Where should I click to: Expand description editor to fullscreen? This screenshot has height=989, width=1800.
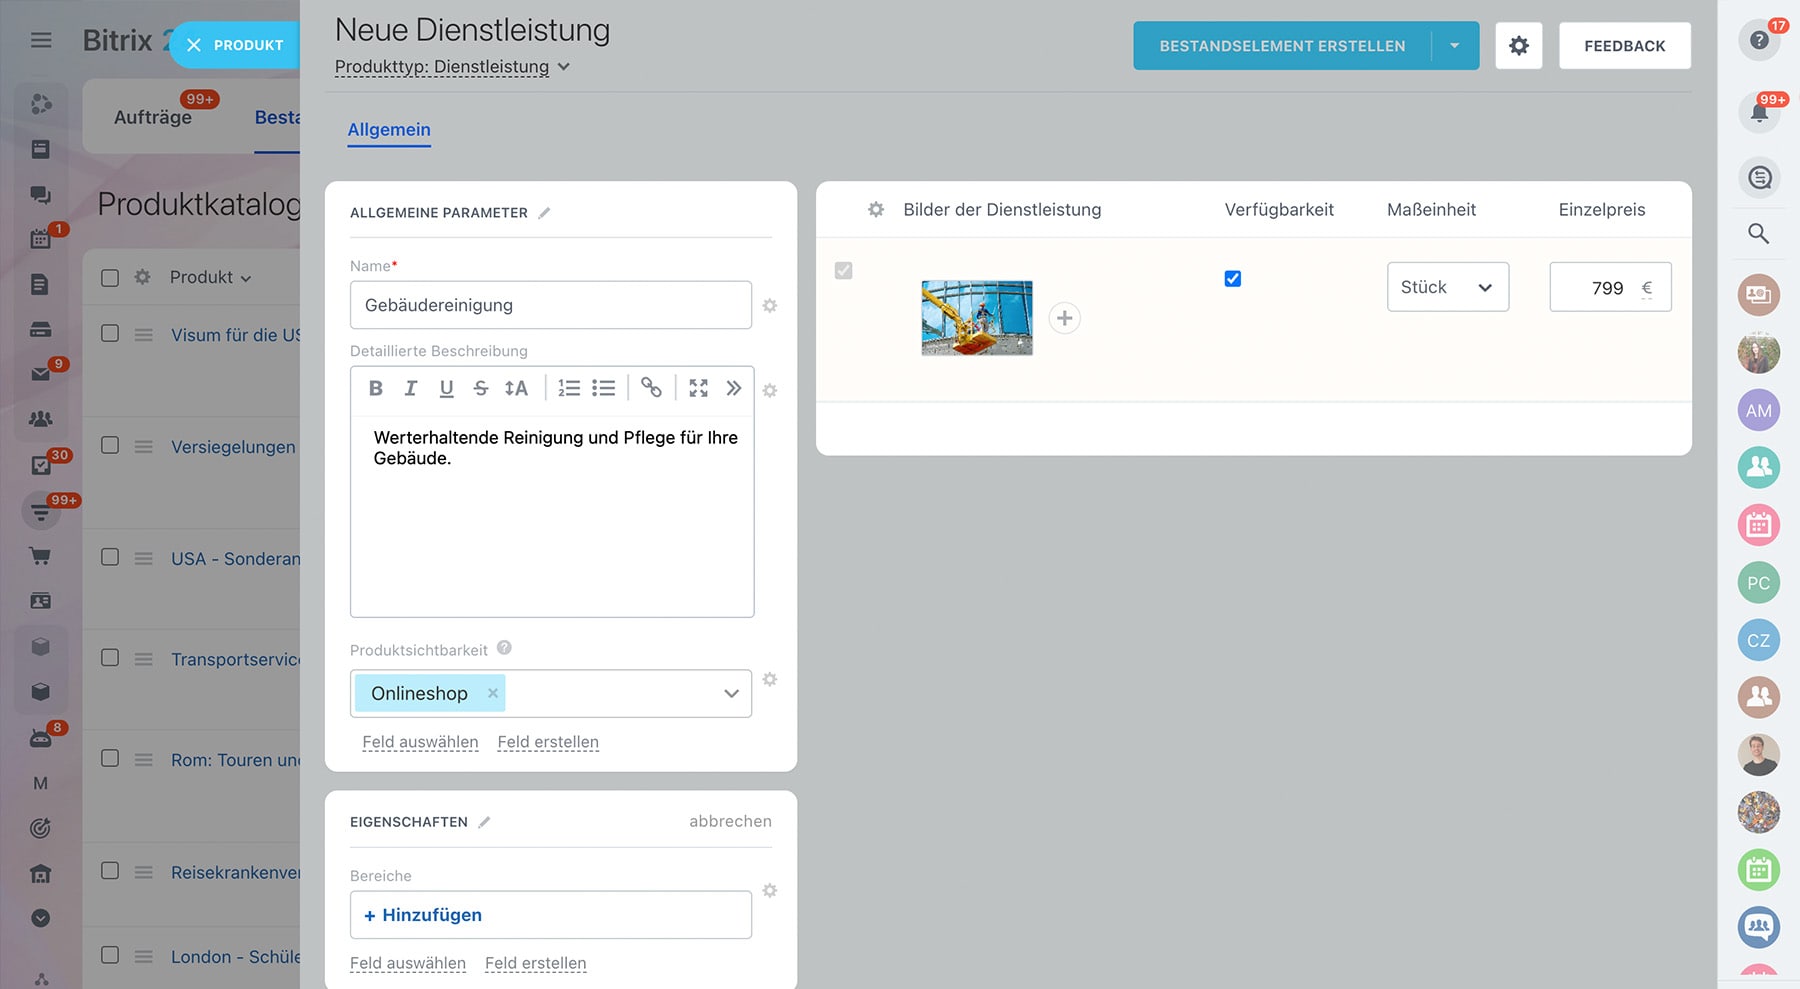tap(698, 389)
